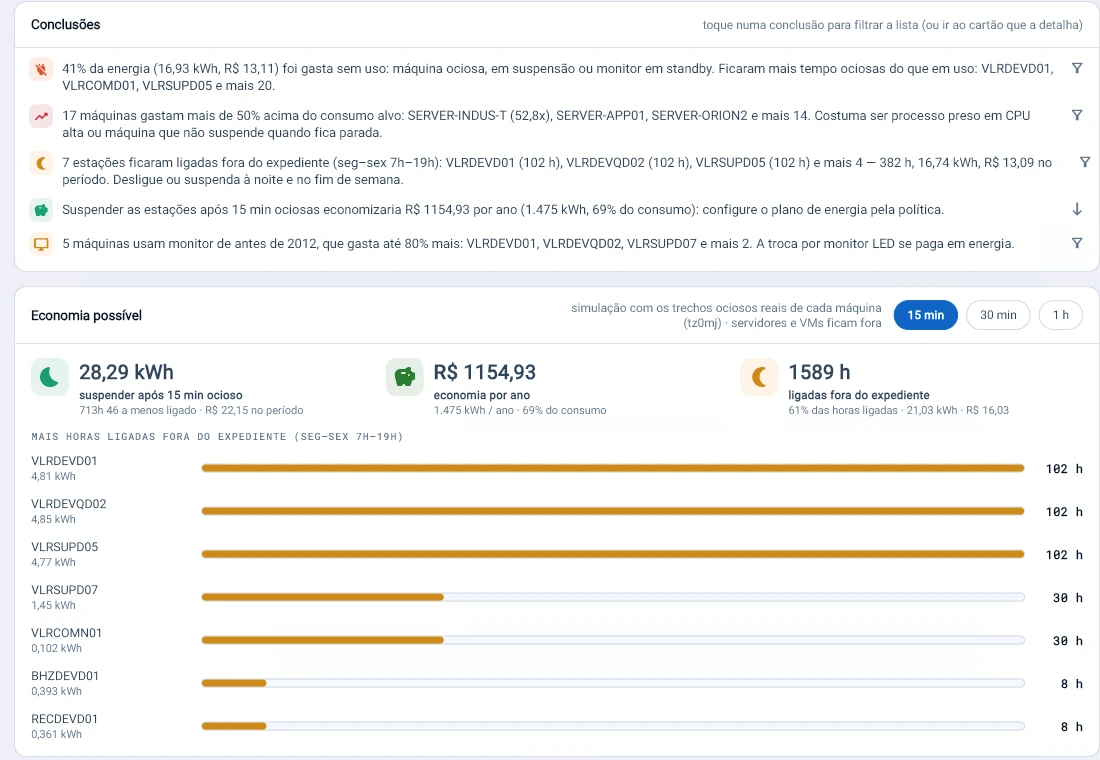
Task: Open the conclusion about 7 estações ligadas fora do expediente
Action: coord(557,171)
